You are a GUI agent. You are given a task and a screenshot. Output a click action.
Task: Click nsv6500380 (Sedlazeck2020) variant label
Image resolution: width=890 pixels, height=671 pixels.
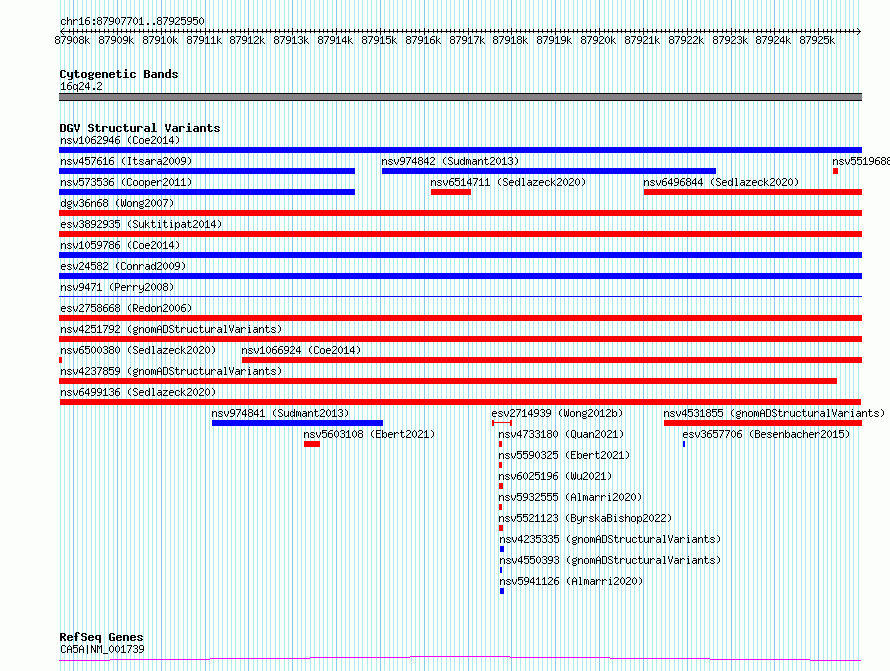click(138, 350)
